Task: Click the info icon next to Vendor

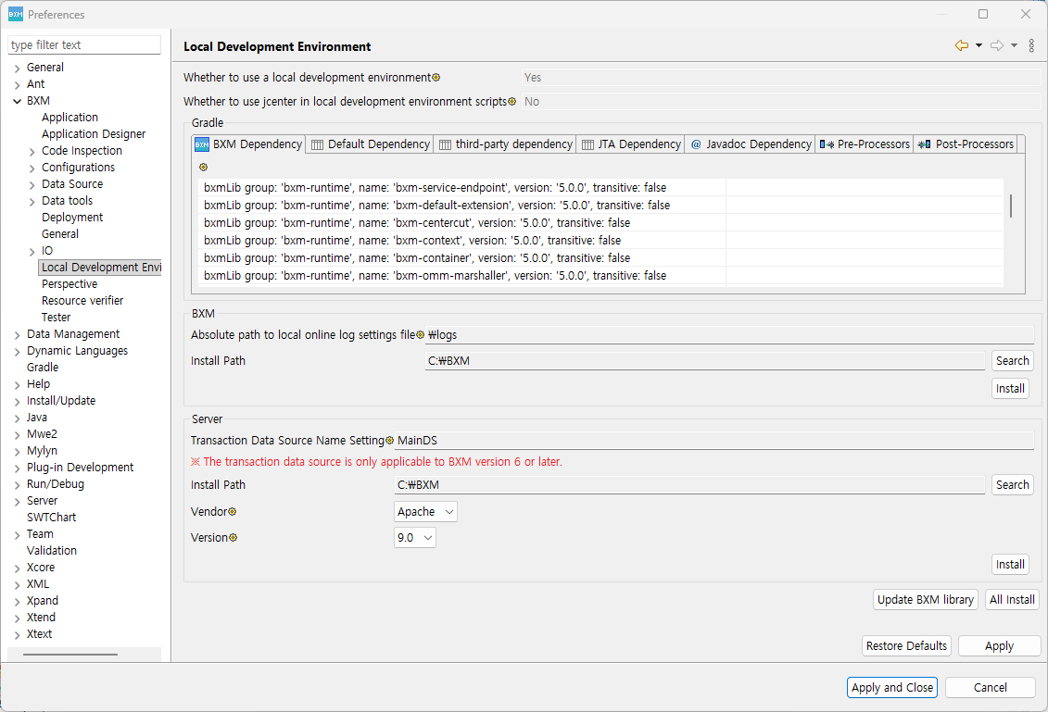Action: pyautogui.click(x=233, y=512)
